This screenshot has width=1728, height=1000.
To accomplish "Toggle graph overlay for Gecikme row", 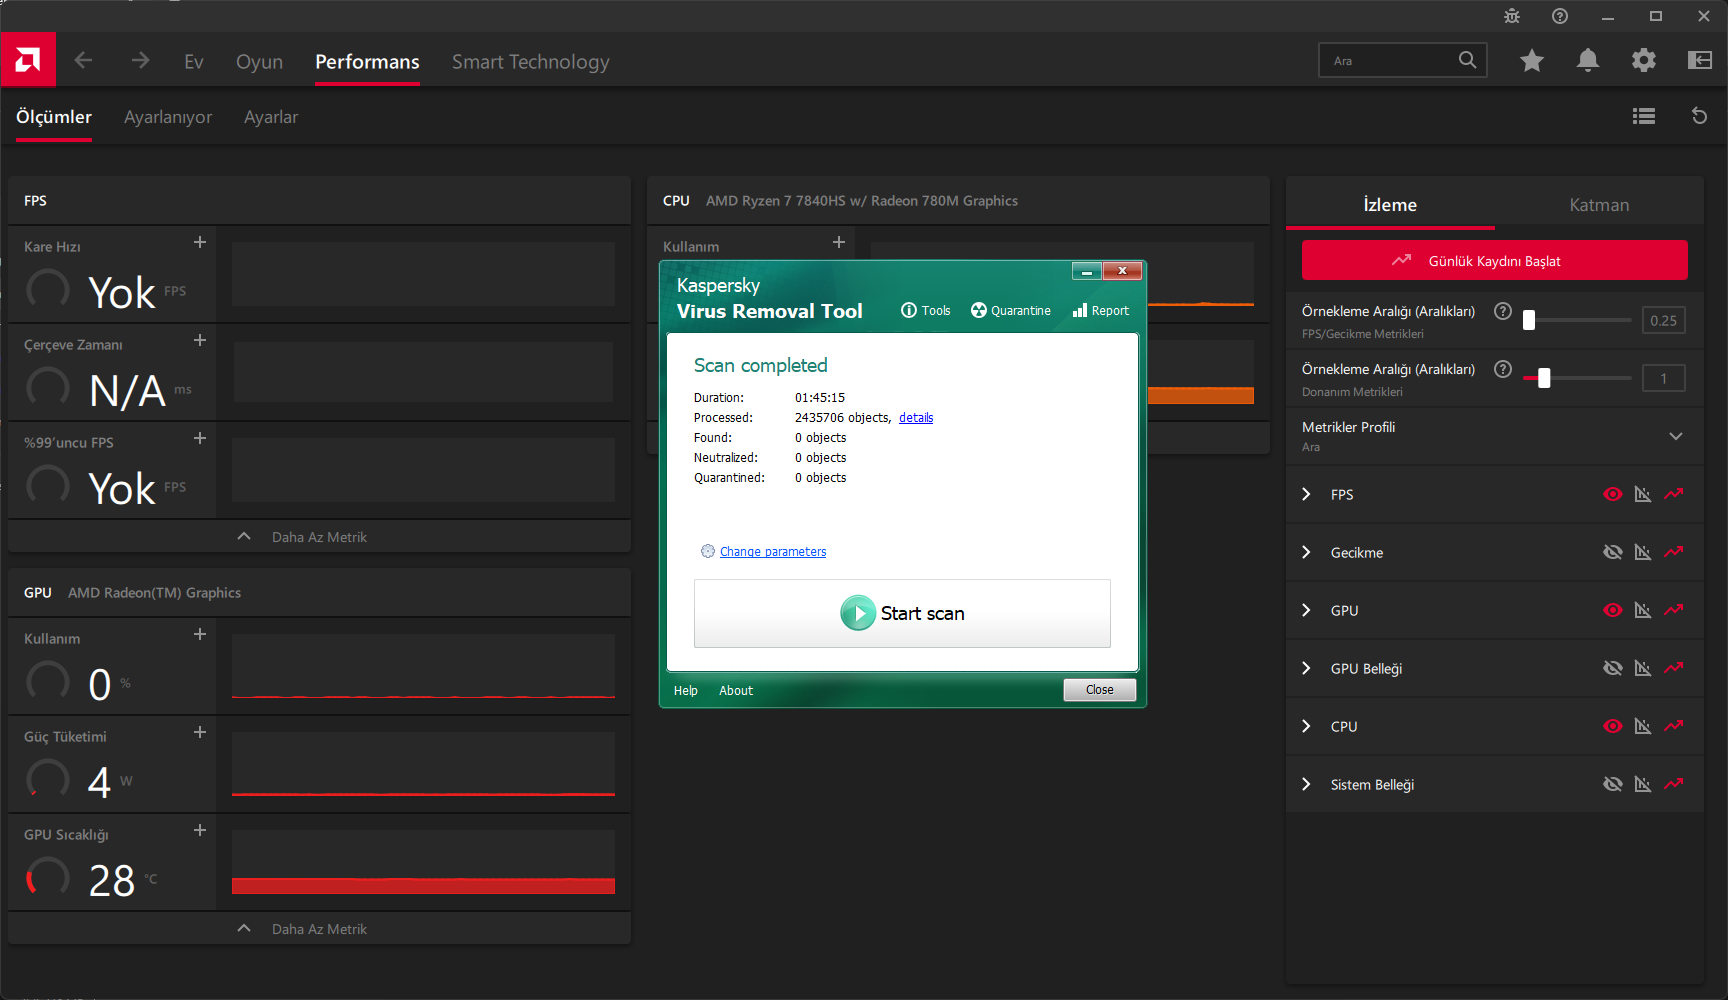I will point(1643,552).
